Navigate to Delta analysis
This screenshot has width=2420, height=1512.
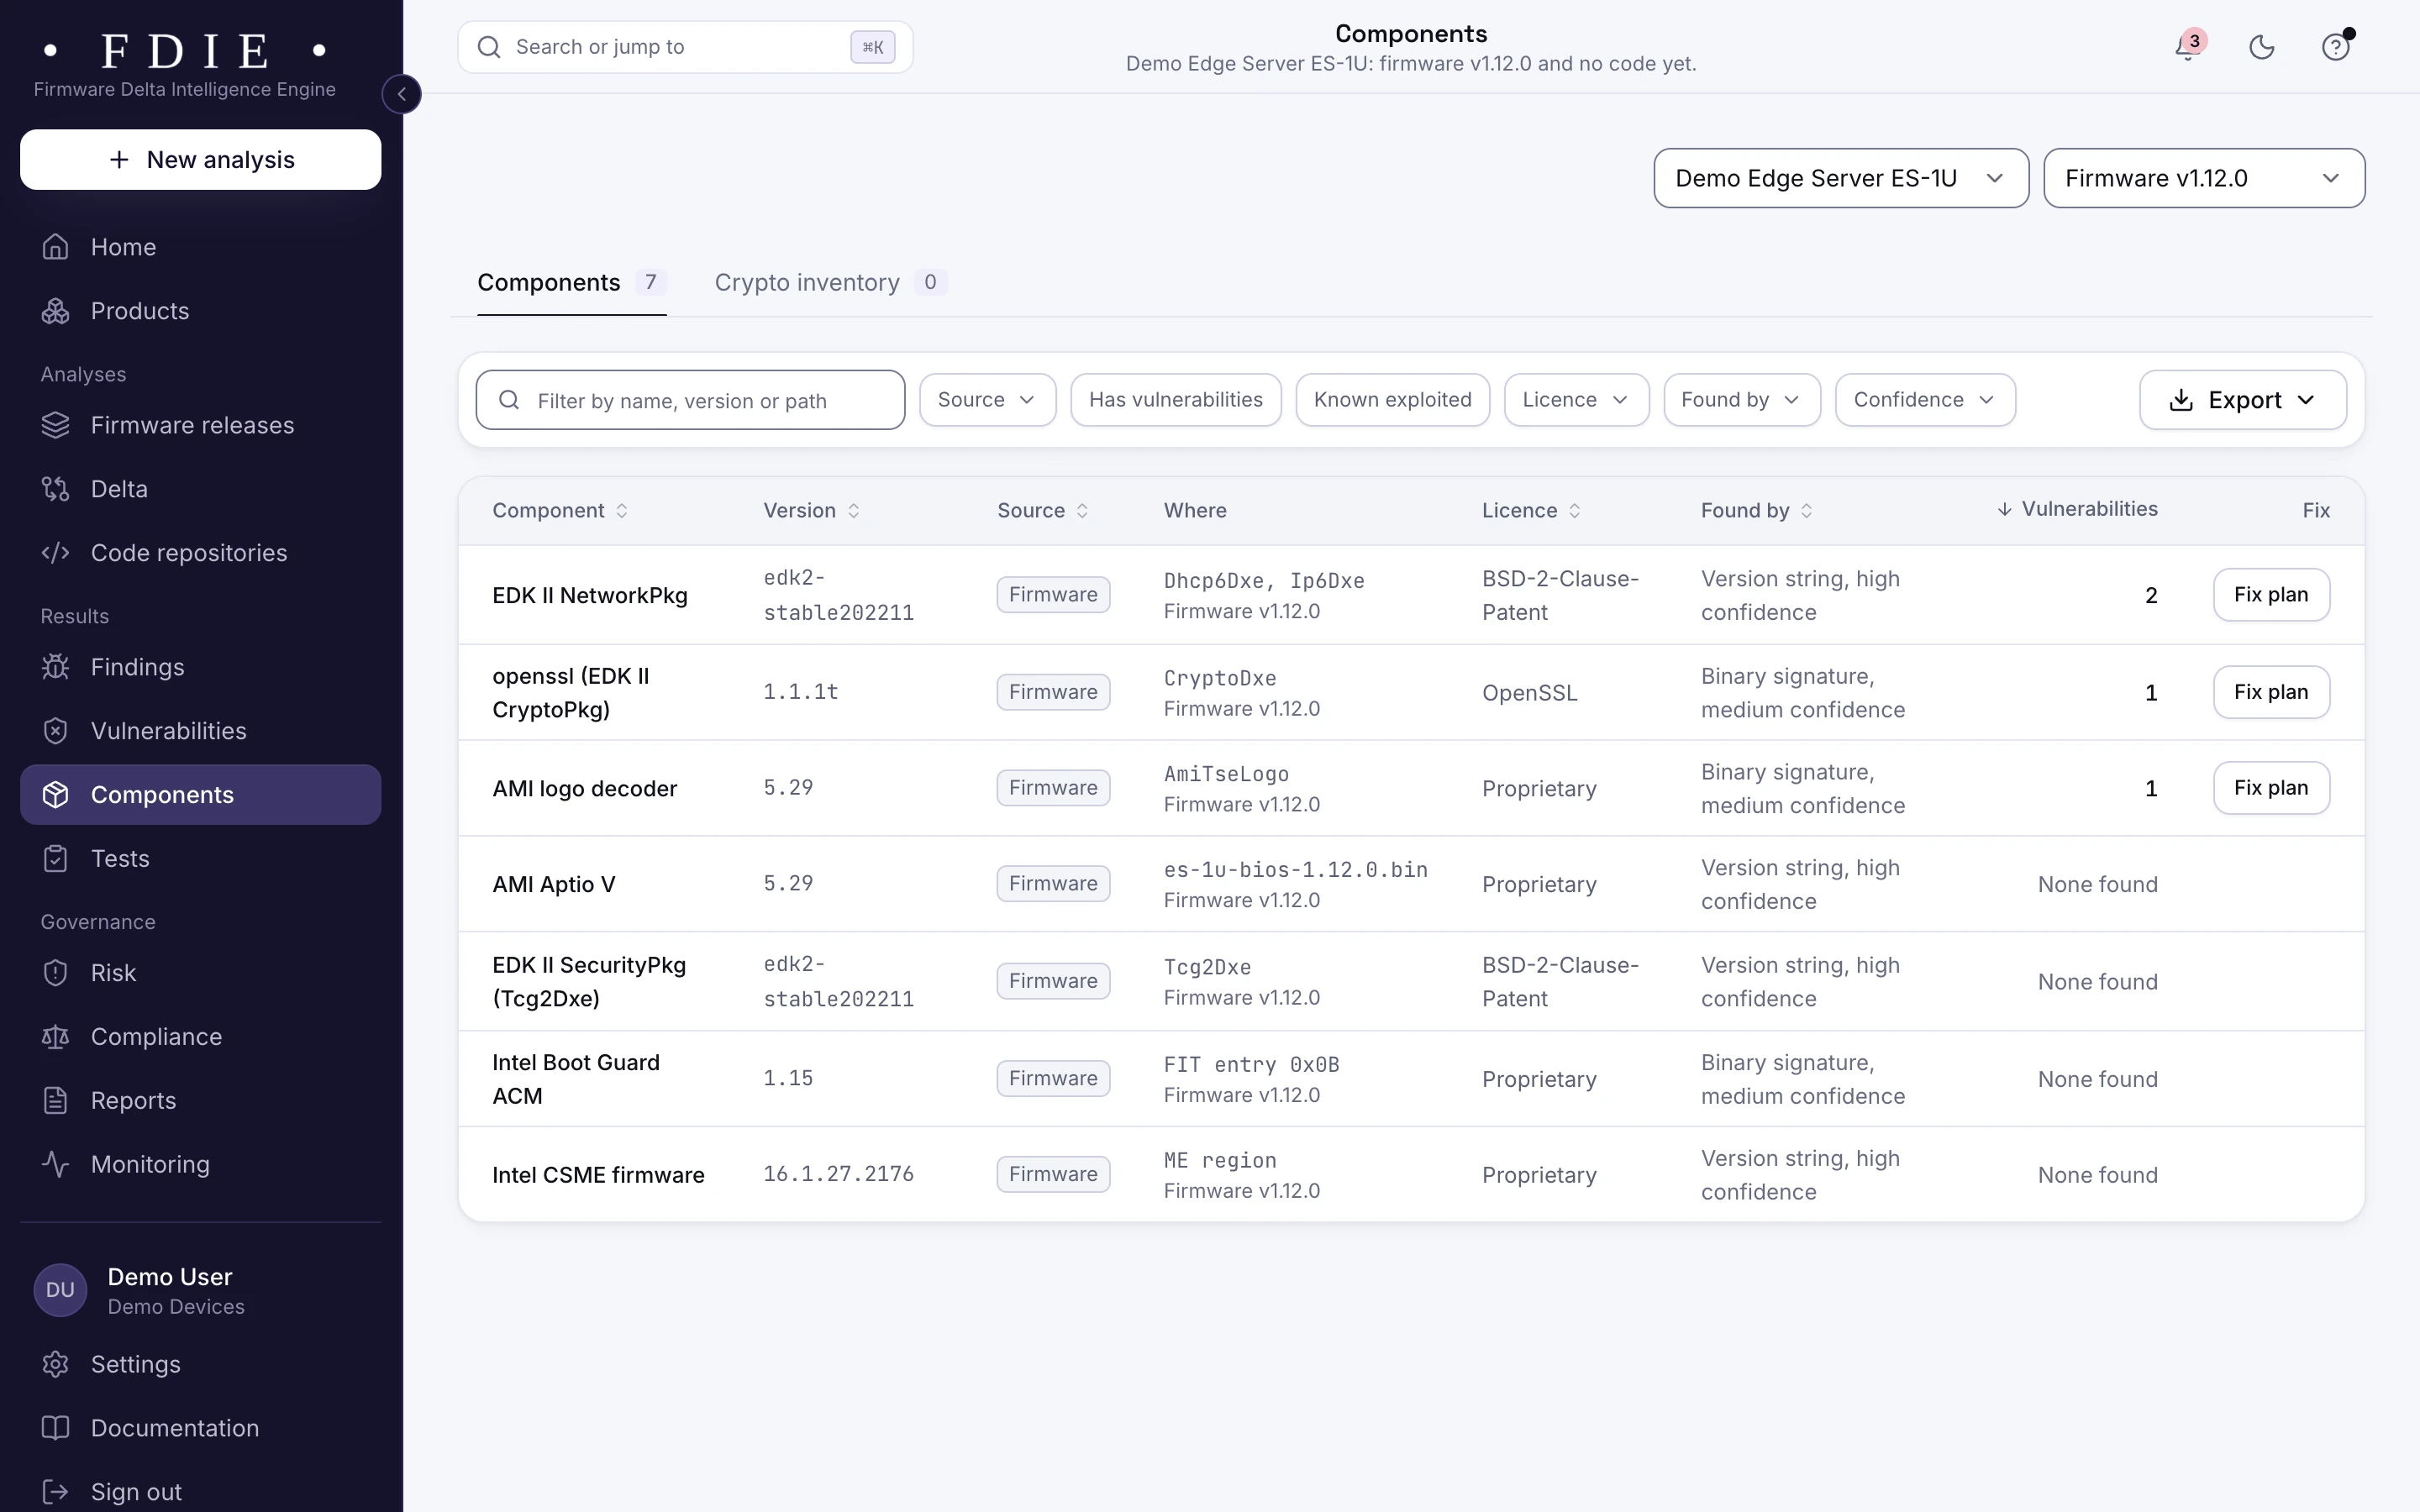[200, 489]
